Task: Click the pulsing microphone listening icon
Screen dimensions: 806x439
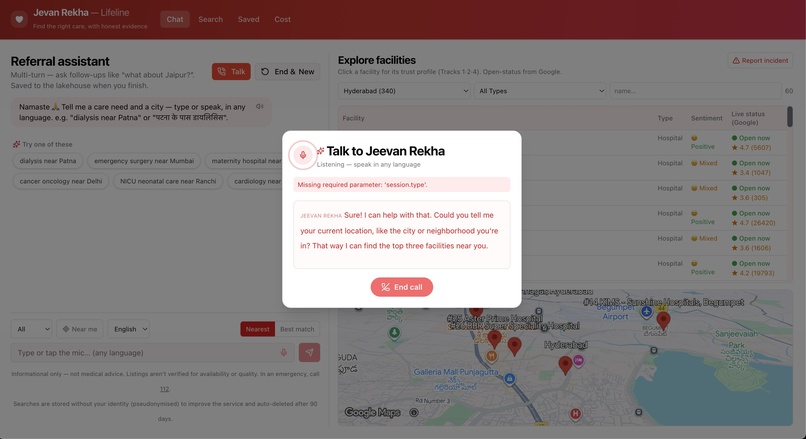Action: tap(303, 155)
